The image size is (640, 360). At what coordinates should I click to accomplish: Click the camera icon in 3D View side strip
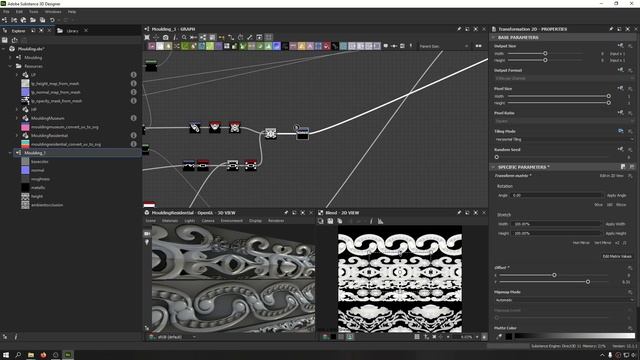click(x=147, y=233)
